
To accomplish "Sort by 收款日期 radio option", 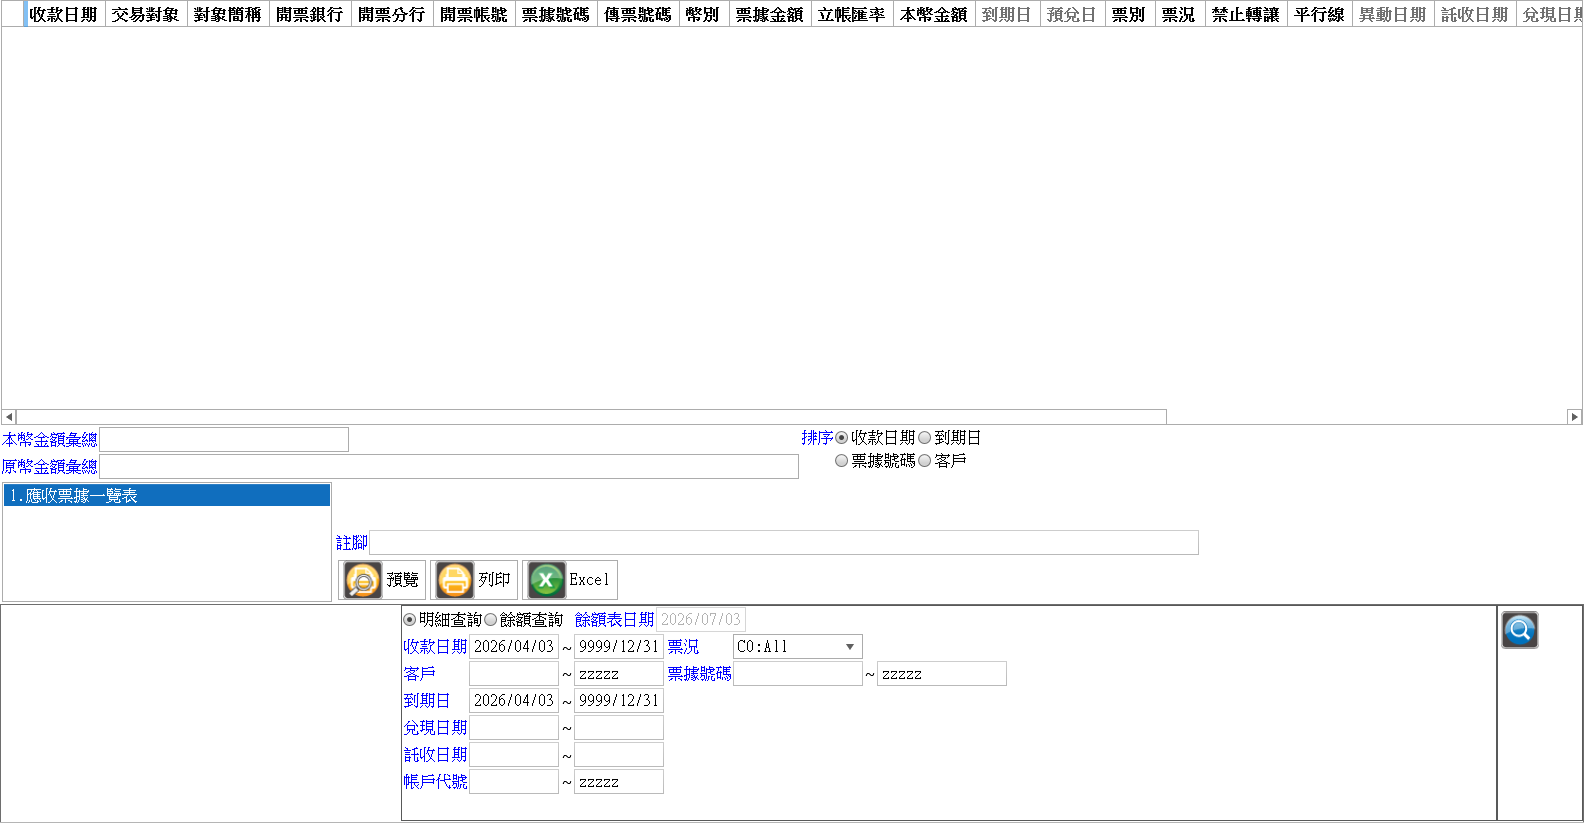I will [x=841, y=438].
